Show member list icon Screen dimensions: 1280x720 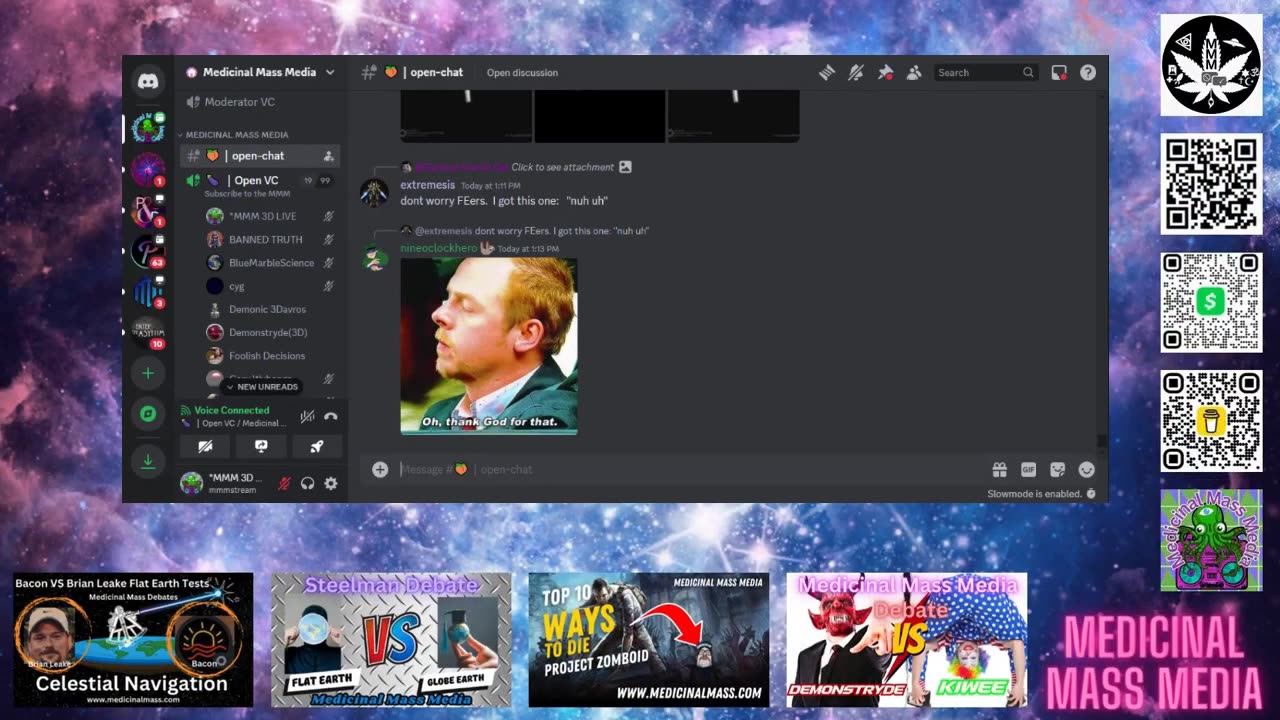[x=914, y=72]
